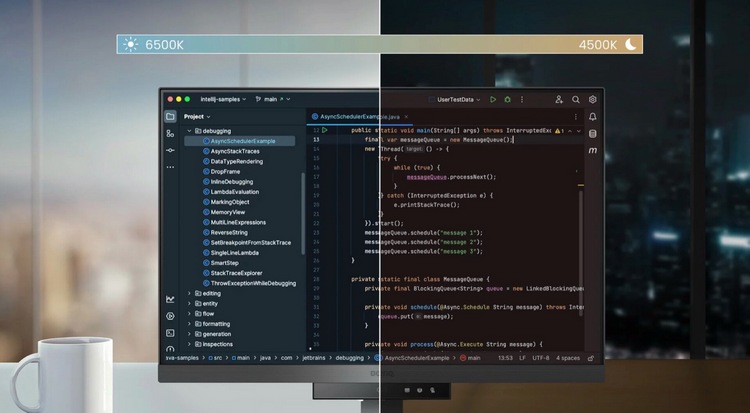Image resolution: width=750 pixels, height=413 pixels.
Task: Open the Database tool window icon
Action: pyautogui.click(x=592, y=132)
